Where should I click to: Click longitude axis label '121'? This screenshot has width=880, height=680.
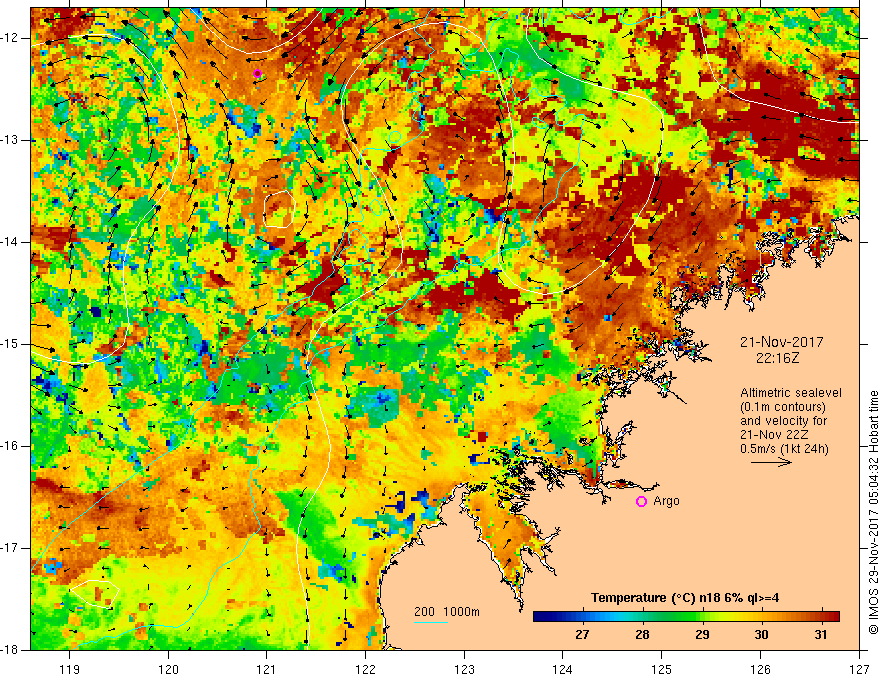click(x=267, y=669)
